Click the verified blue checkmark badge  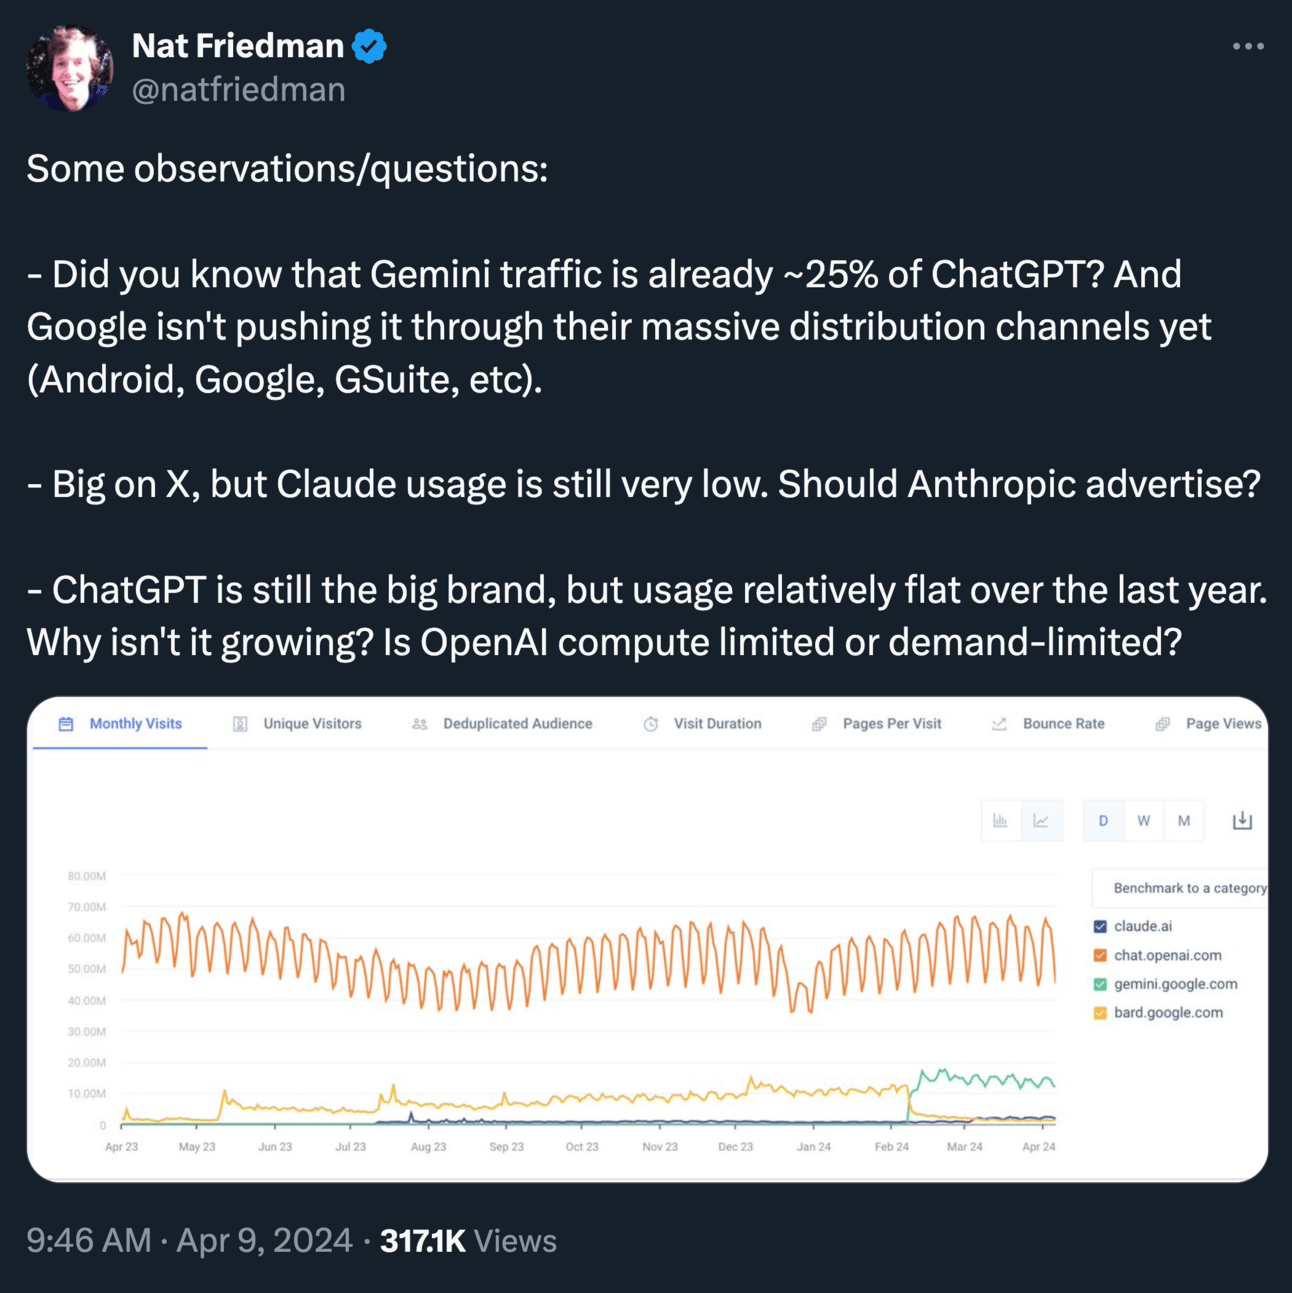point(370,46)
